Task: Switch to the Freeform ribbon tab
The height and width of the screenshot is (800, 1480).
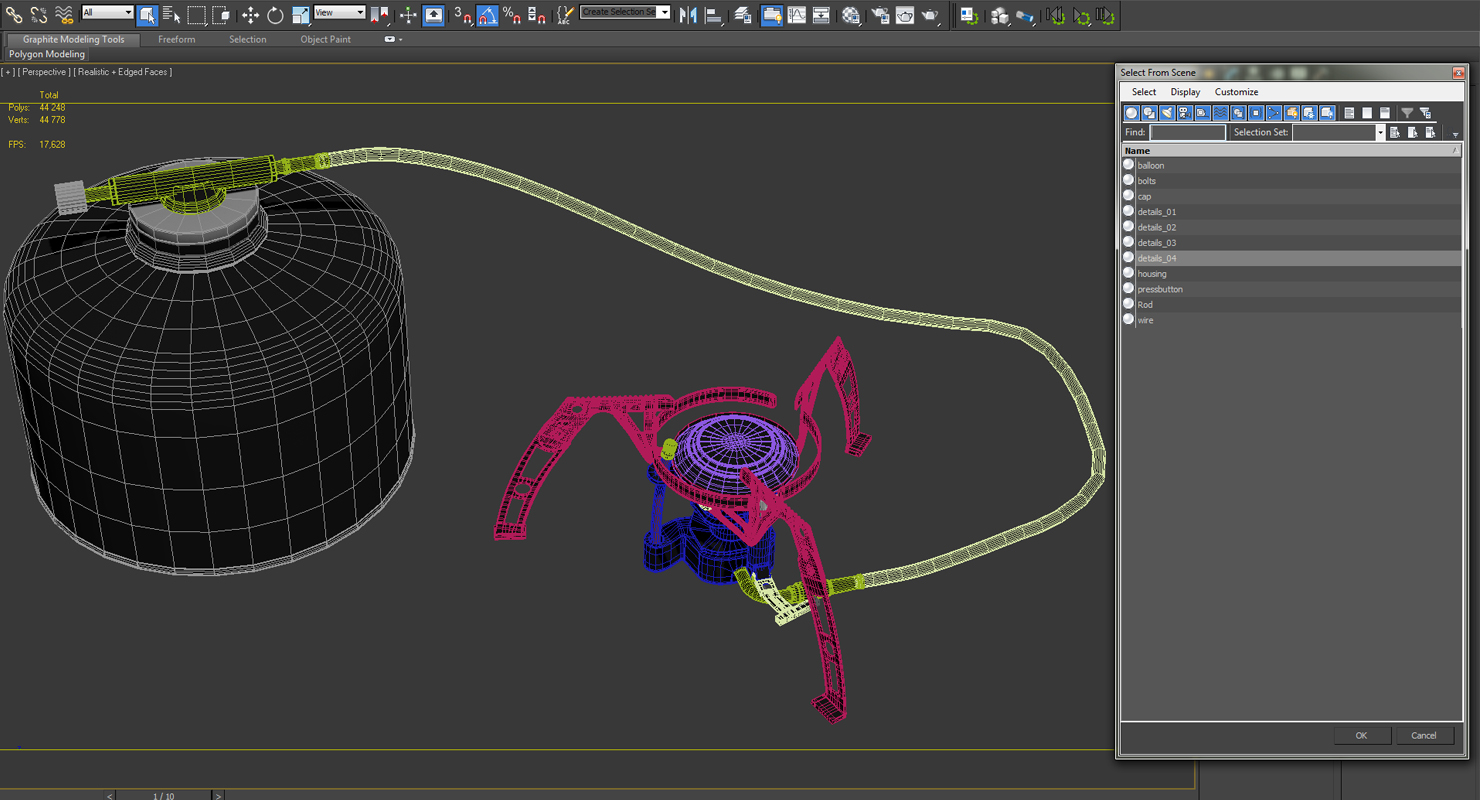Action: (x=176, y=40)
